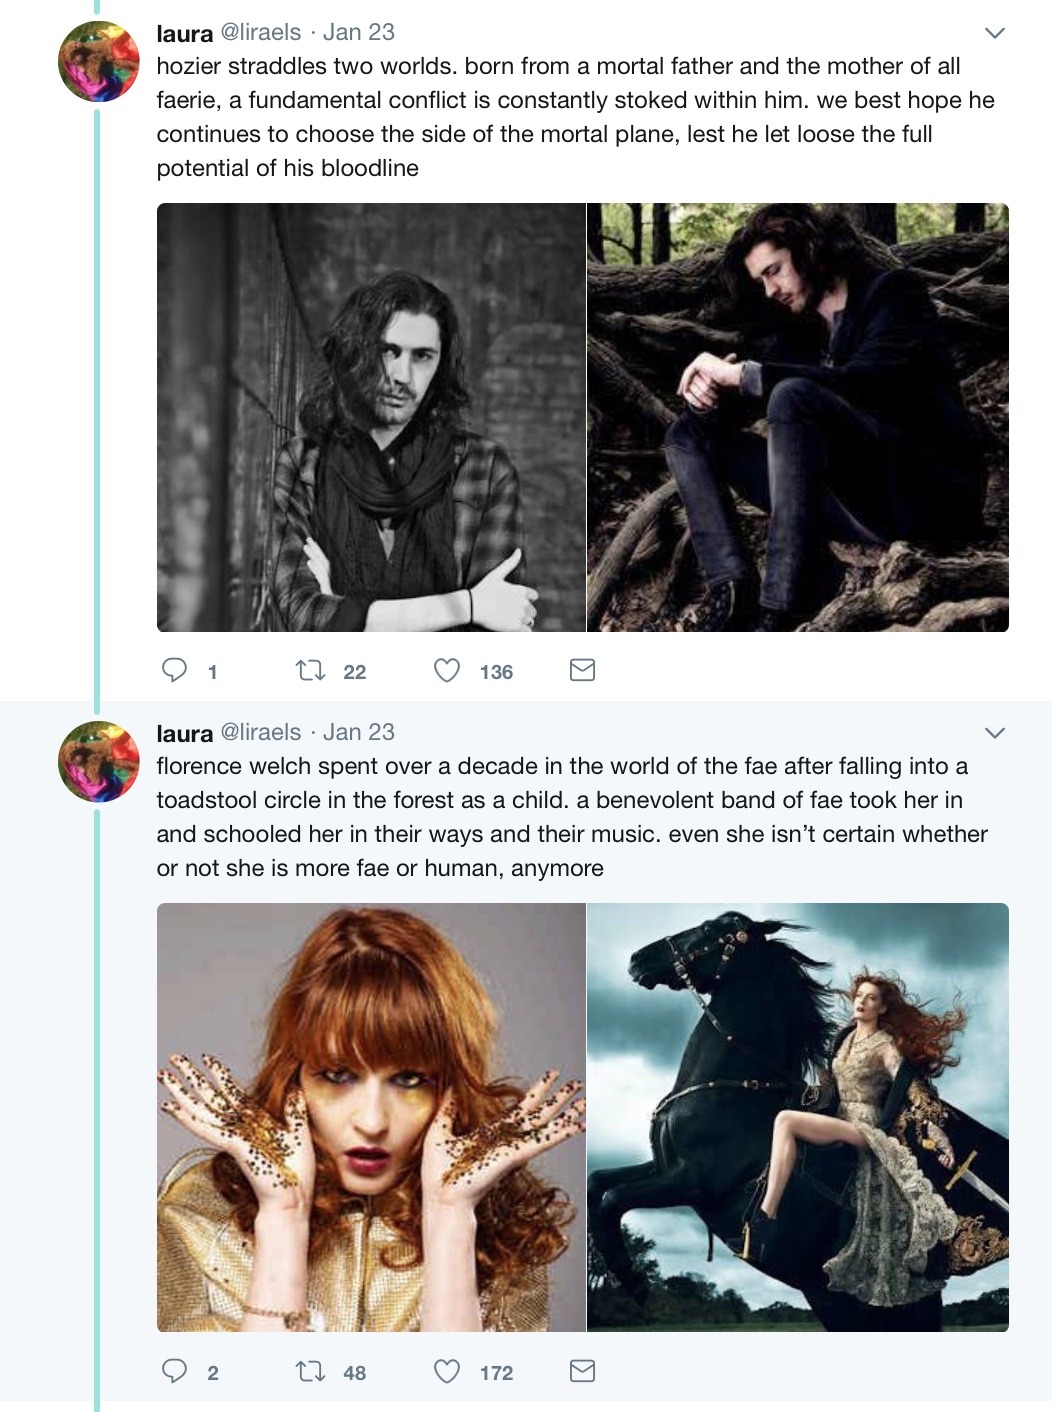Reply to the hozier tweet
The height and width of the screenshot is (1412, 1052).
coord(175,670)
